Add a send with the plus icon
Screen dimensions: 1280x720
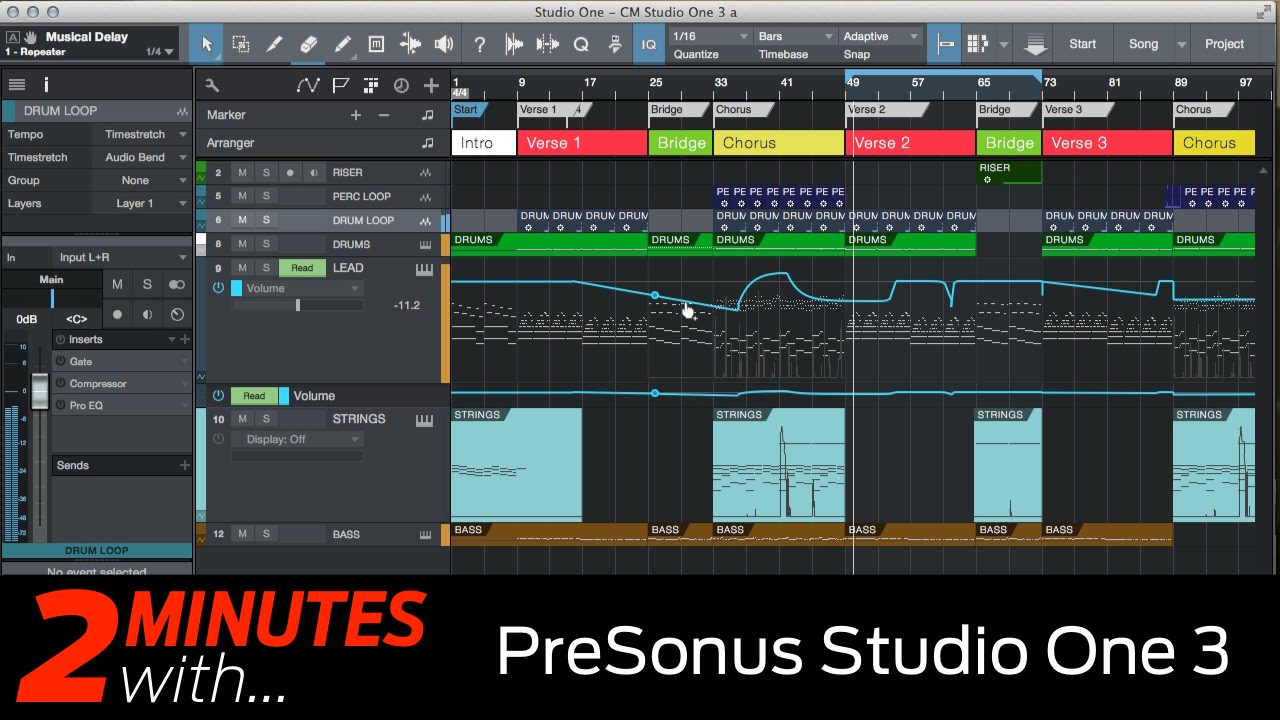184,465
